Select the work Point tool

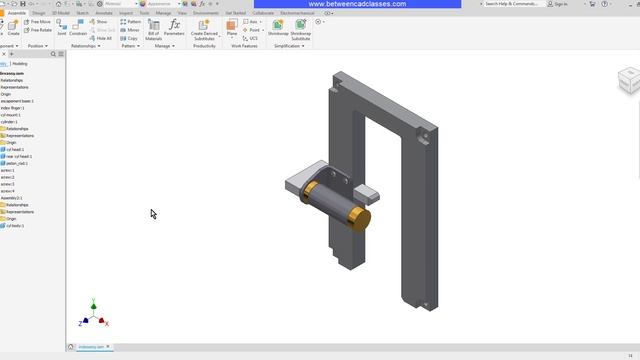[x=251, y=30]
